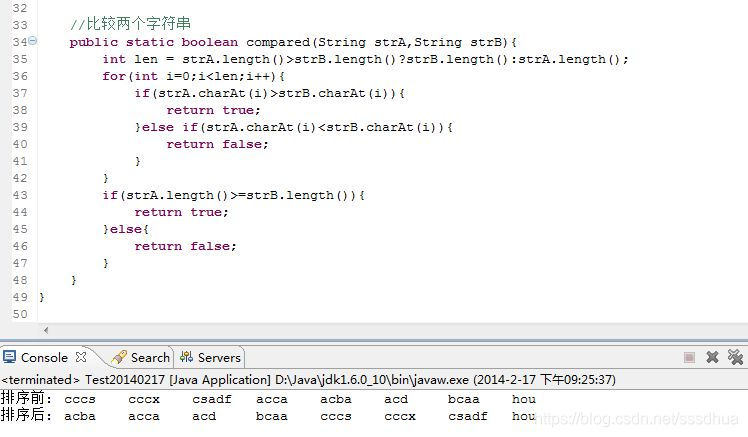Remove all terminated launches double-X icon
This screenshot has width=748, height=437.
735,357
